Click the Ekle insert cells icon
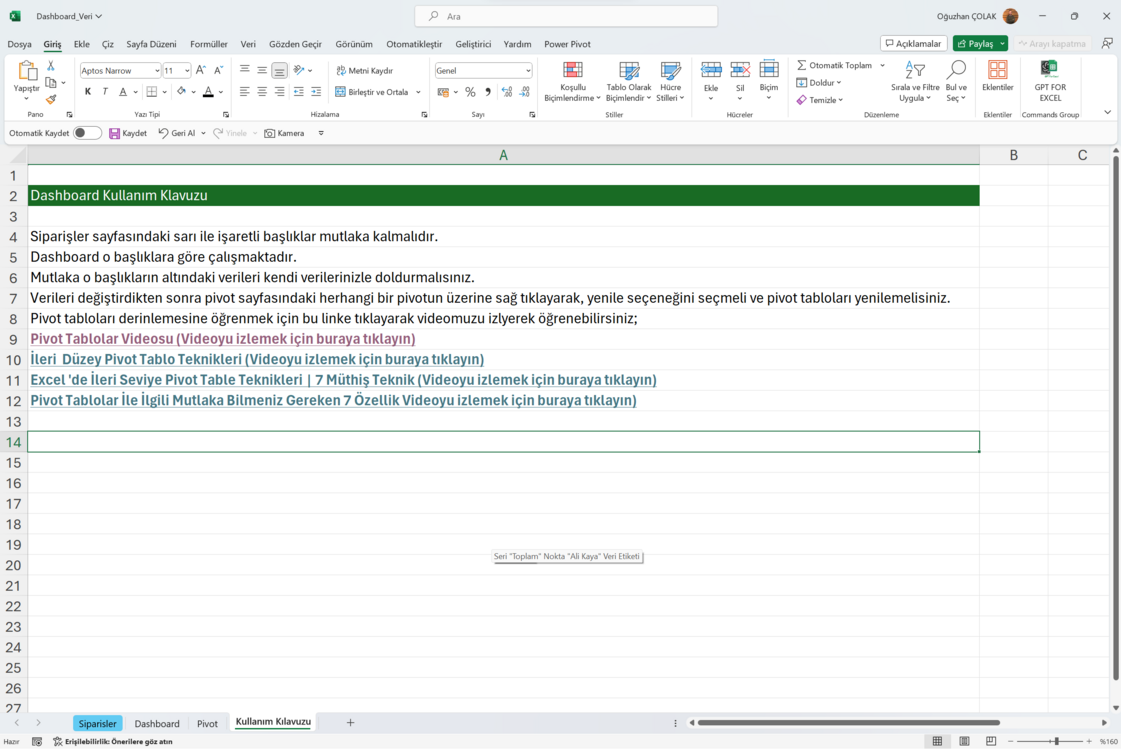Image resolution: width=1121 pixels, height=749 pixels. [711, 70]
